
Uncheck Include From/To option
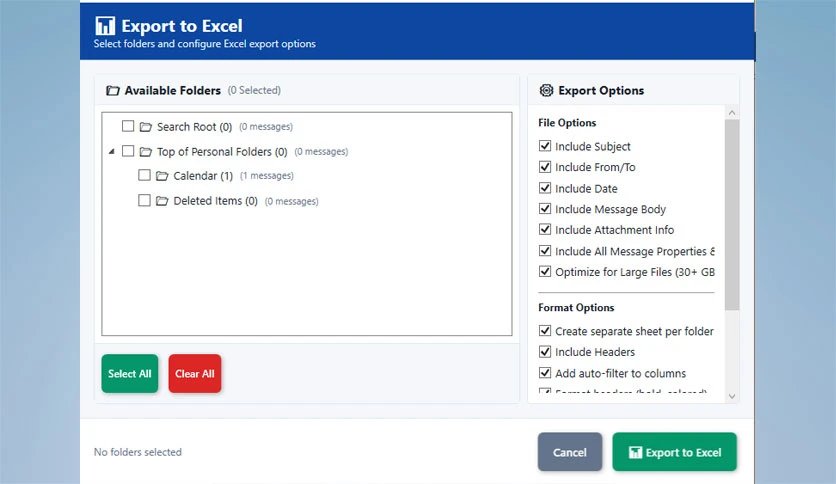tap(544, 167)
